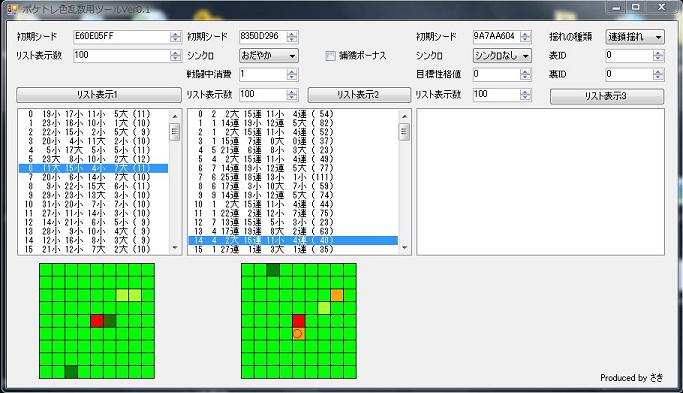Viewport: 683px width, 393px height.
Task: Click the first list's scroll down arrow
Action: [175, 248]
